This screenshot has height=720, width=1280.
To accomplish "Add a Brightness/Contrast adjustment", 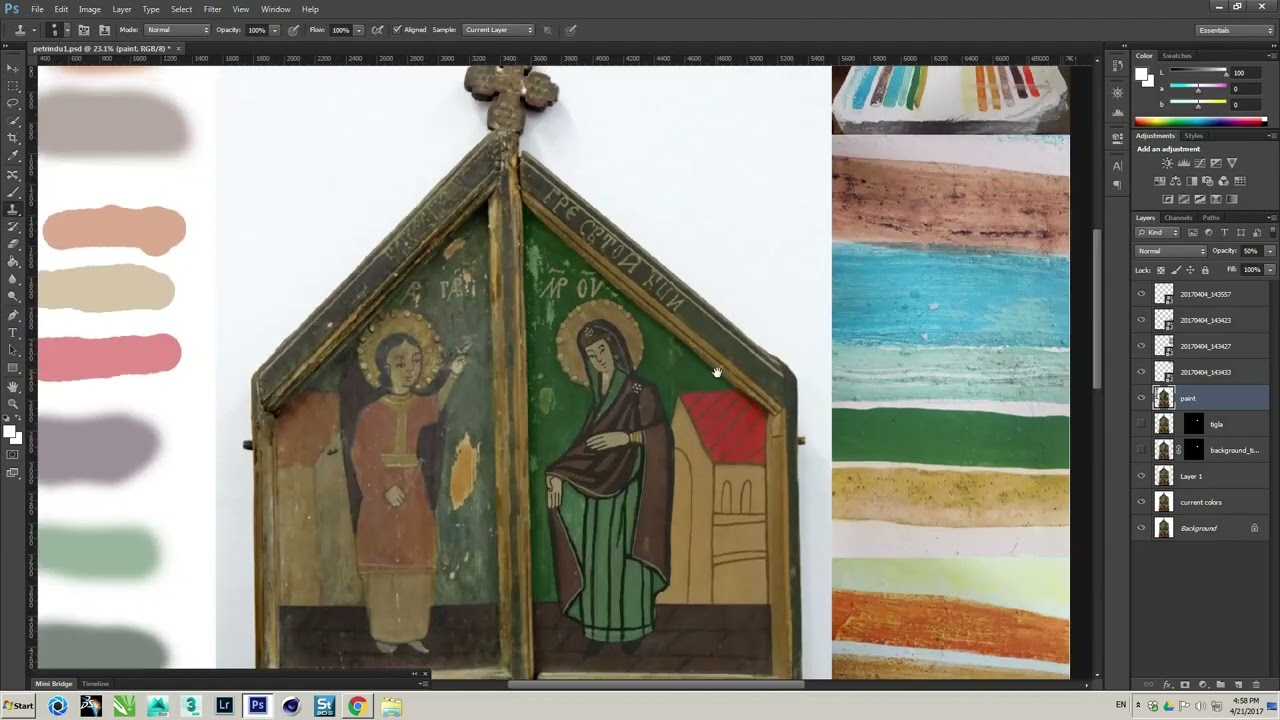I will point(1167,163).
